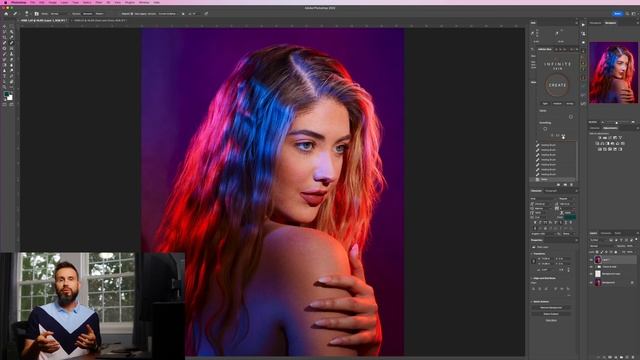
Task: Click the Navigator zoom slider
Action: tap(617, 122)
